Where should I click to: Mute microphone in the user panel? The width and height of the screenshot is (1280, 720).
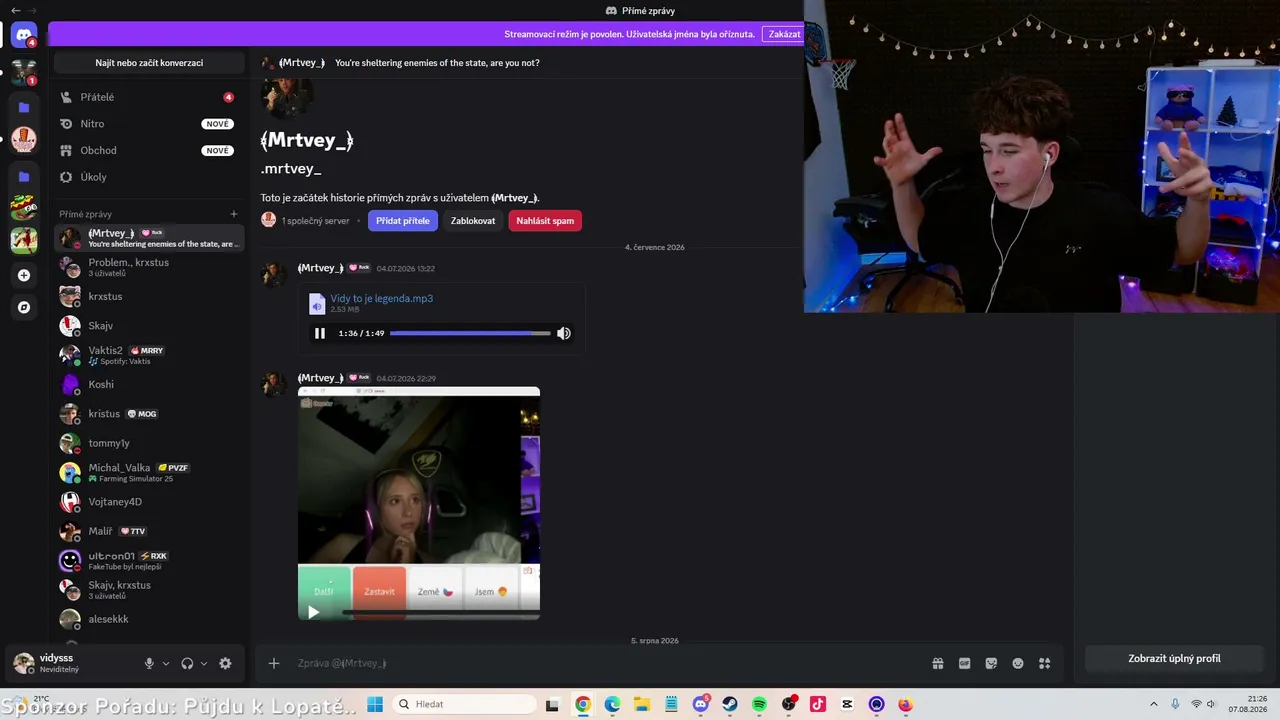pos(149,663)
